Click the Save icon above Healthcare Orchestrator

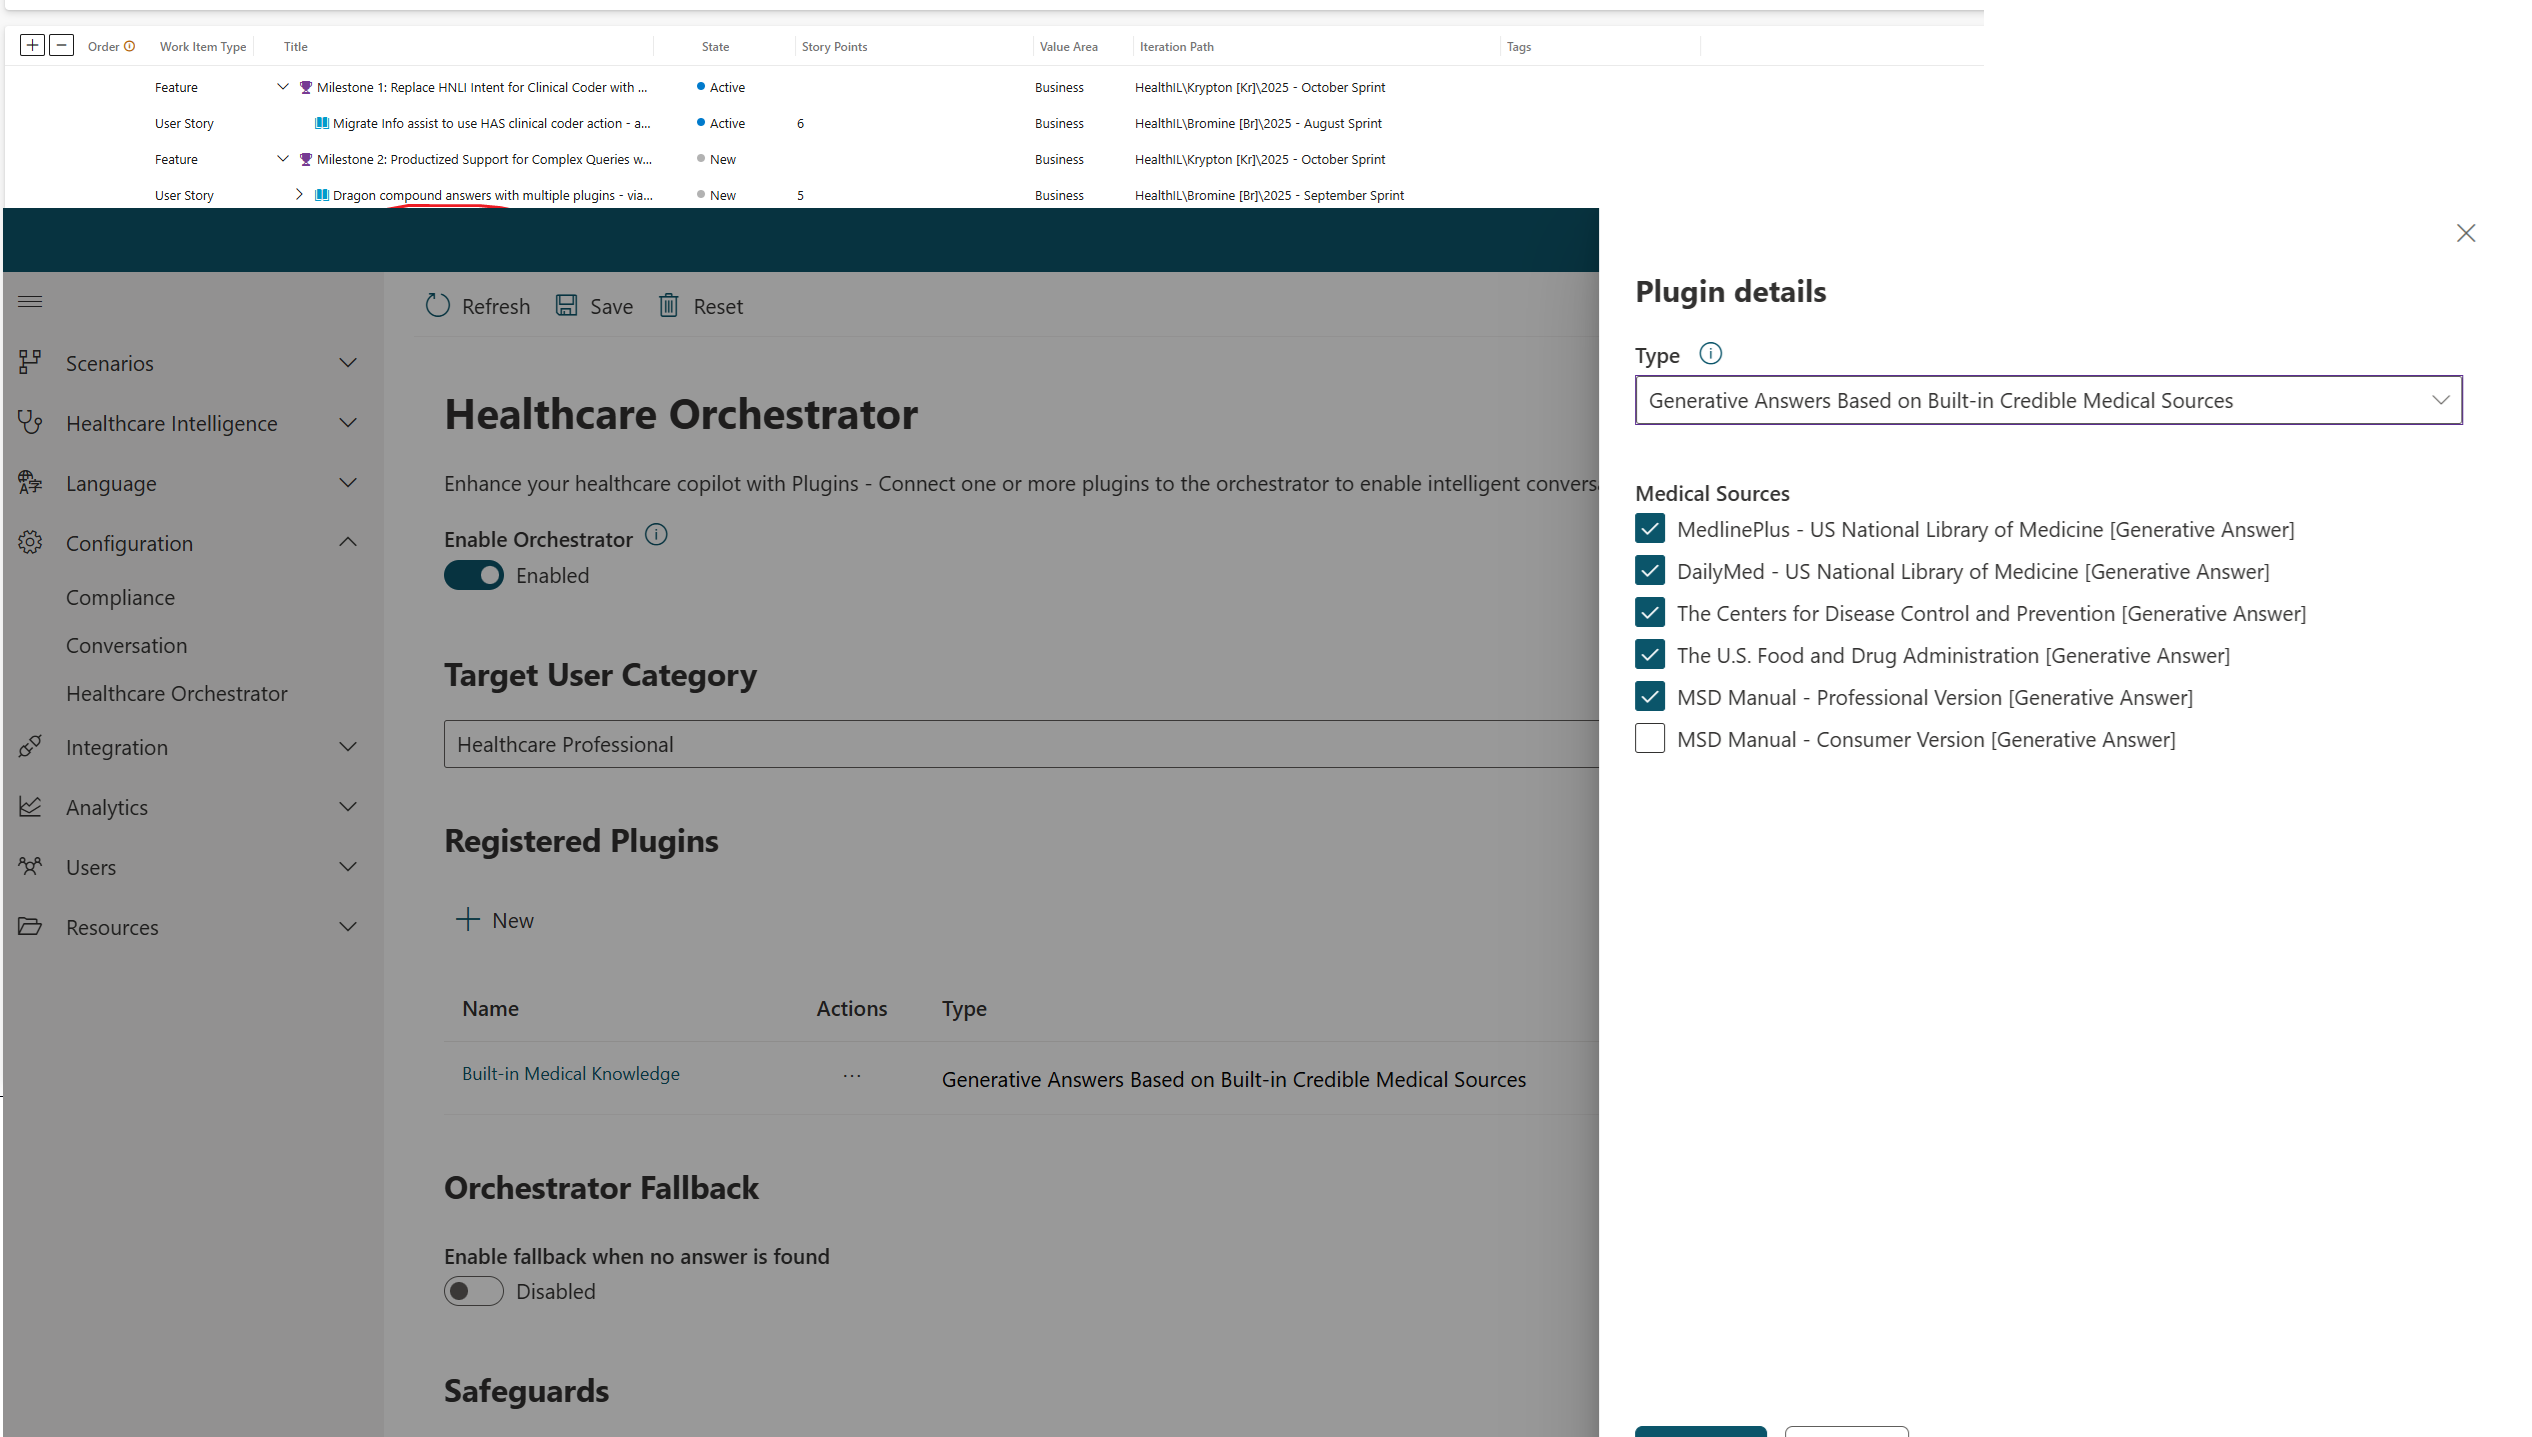[567, 306]
